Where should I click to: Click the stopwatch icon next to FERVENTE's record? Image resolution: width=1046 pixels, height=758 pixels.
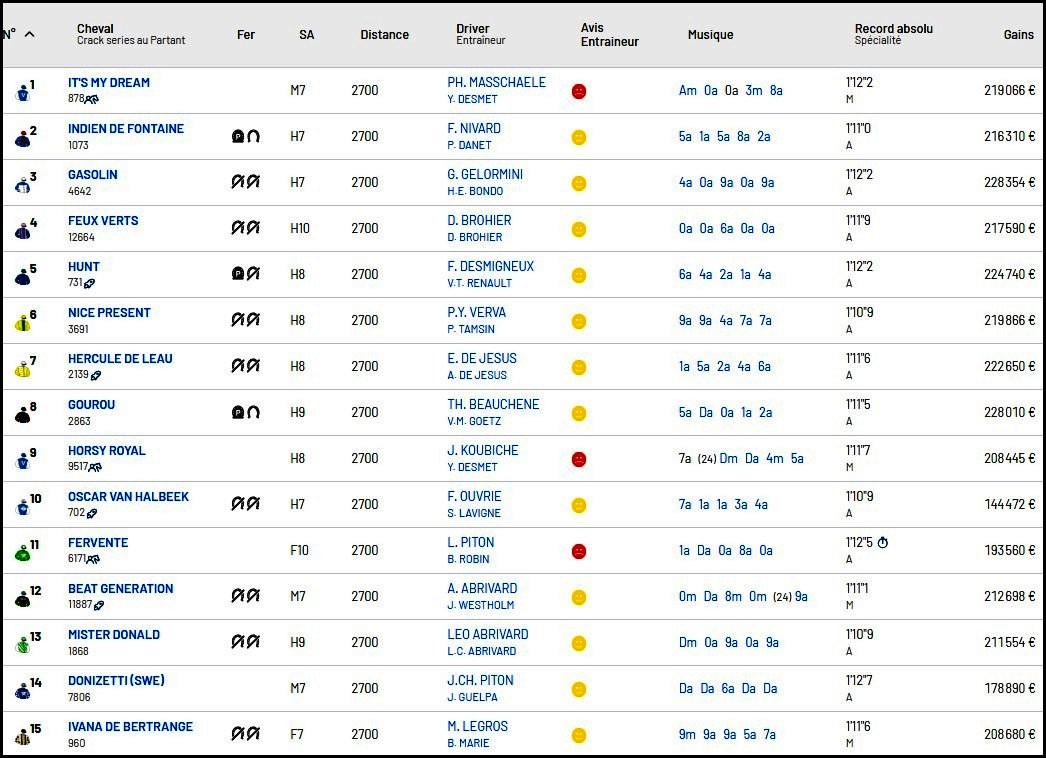pos(883,542)
